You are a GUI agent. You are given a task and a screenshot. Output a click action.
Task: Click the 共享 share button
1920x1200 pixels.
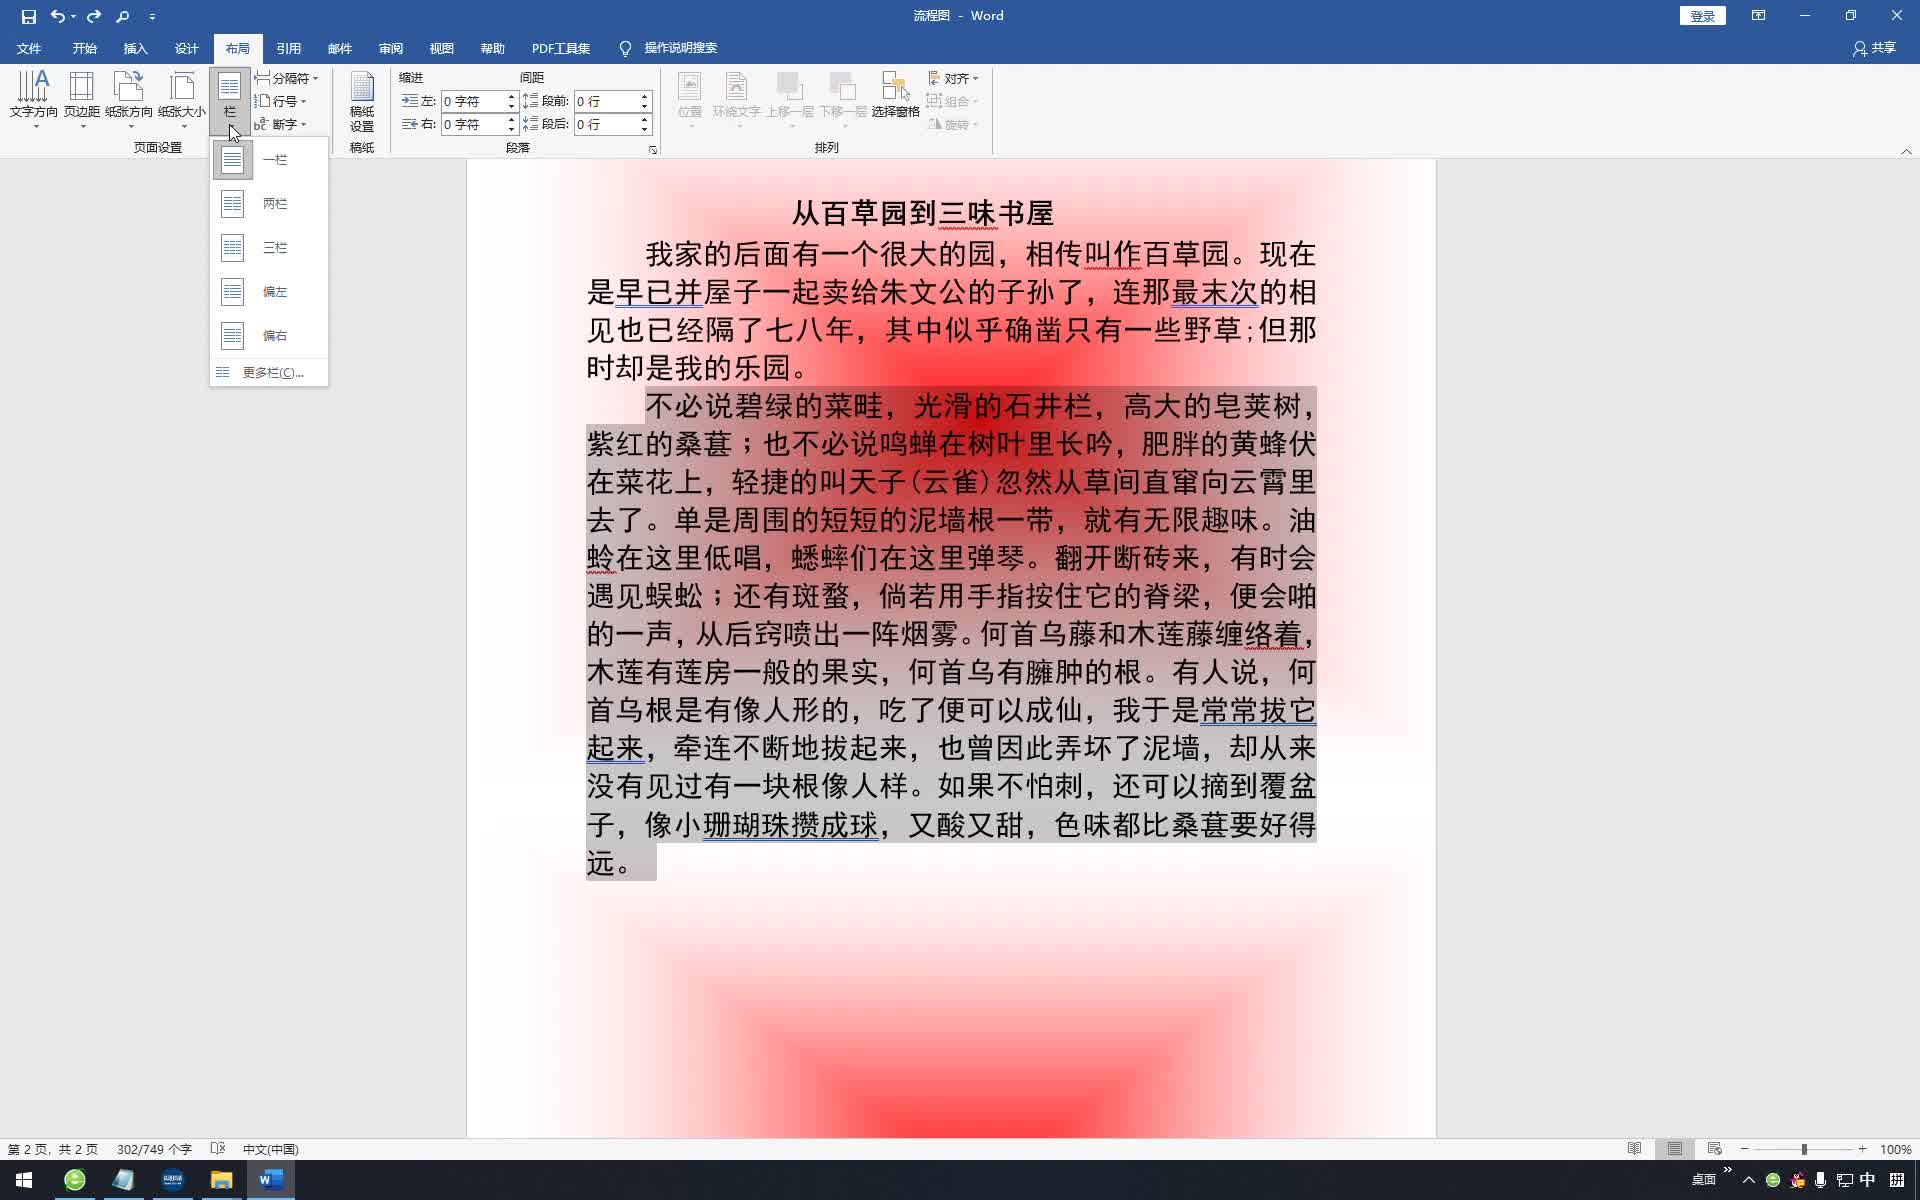click(1875, 48)
